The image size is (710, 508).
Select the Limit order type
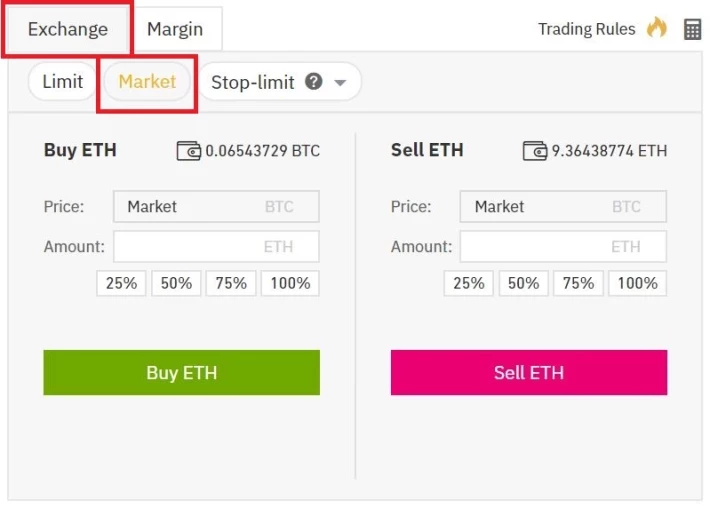[62, 82]
